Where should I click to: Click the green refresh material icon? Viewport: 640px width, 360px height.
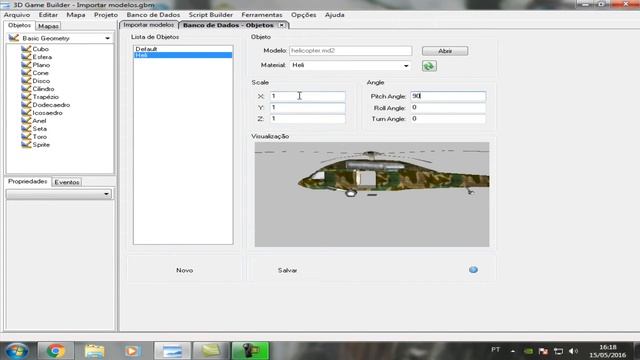[x=429, y=66]
